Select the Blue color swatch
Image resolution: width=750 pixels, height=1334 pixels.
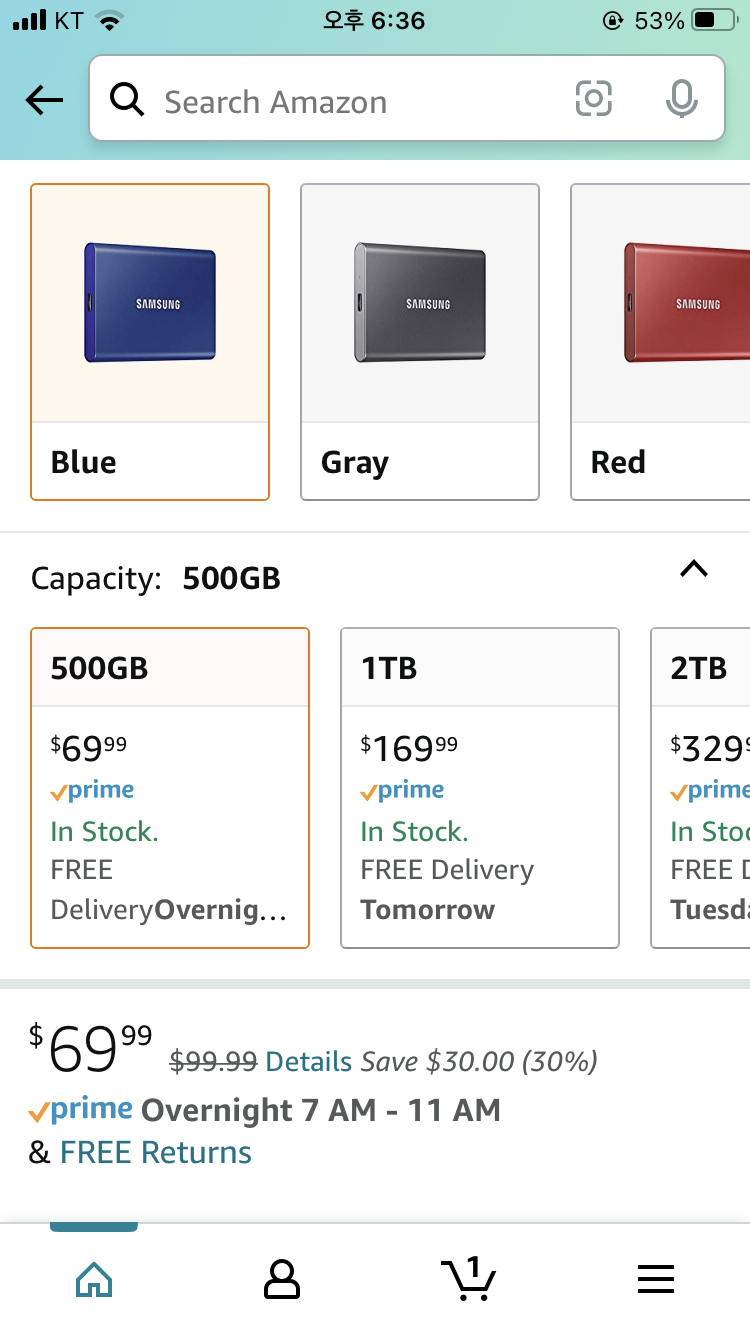coord(150,342)
